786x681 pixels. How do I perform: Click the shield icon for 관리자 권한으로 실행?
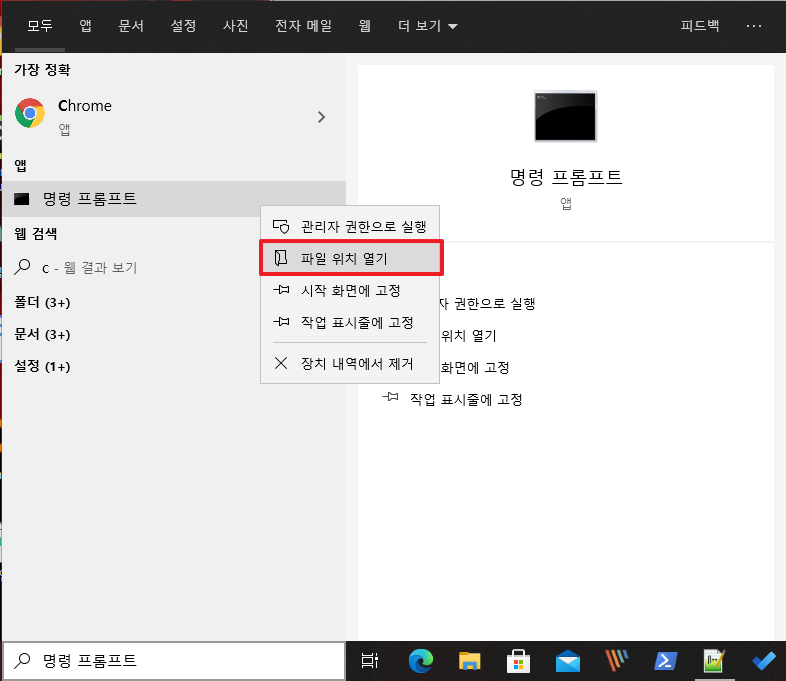[281, 226]
